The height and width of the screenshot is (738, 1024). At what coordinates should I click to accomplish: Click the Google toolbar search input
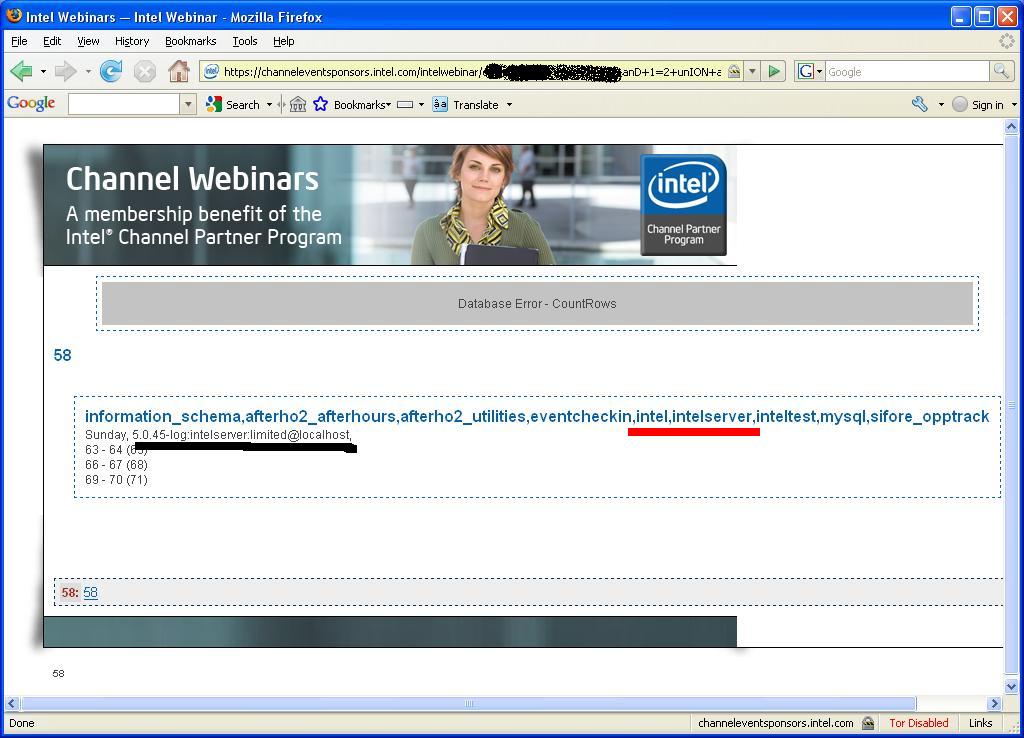tap(124, 104)
